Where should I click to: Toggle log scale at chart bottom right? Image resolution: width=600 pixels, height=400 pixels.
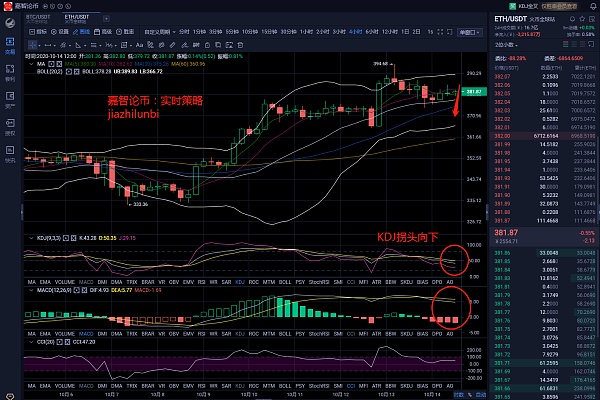tap(458, 395)
